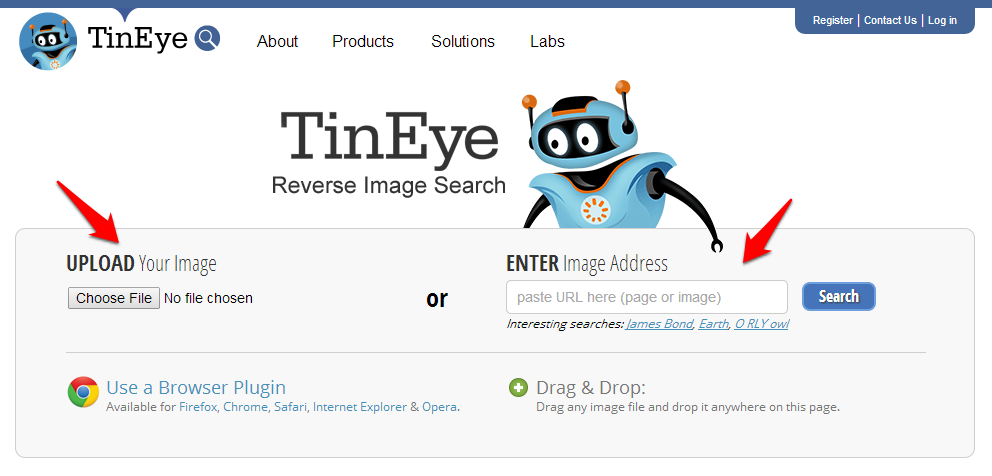Viewport: 992px width, 476px height.
Task: Click the TinEye robot logo icon in header
Action: coord(48,42)
